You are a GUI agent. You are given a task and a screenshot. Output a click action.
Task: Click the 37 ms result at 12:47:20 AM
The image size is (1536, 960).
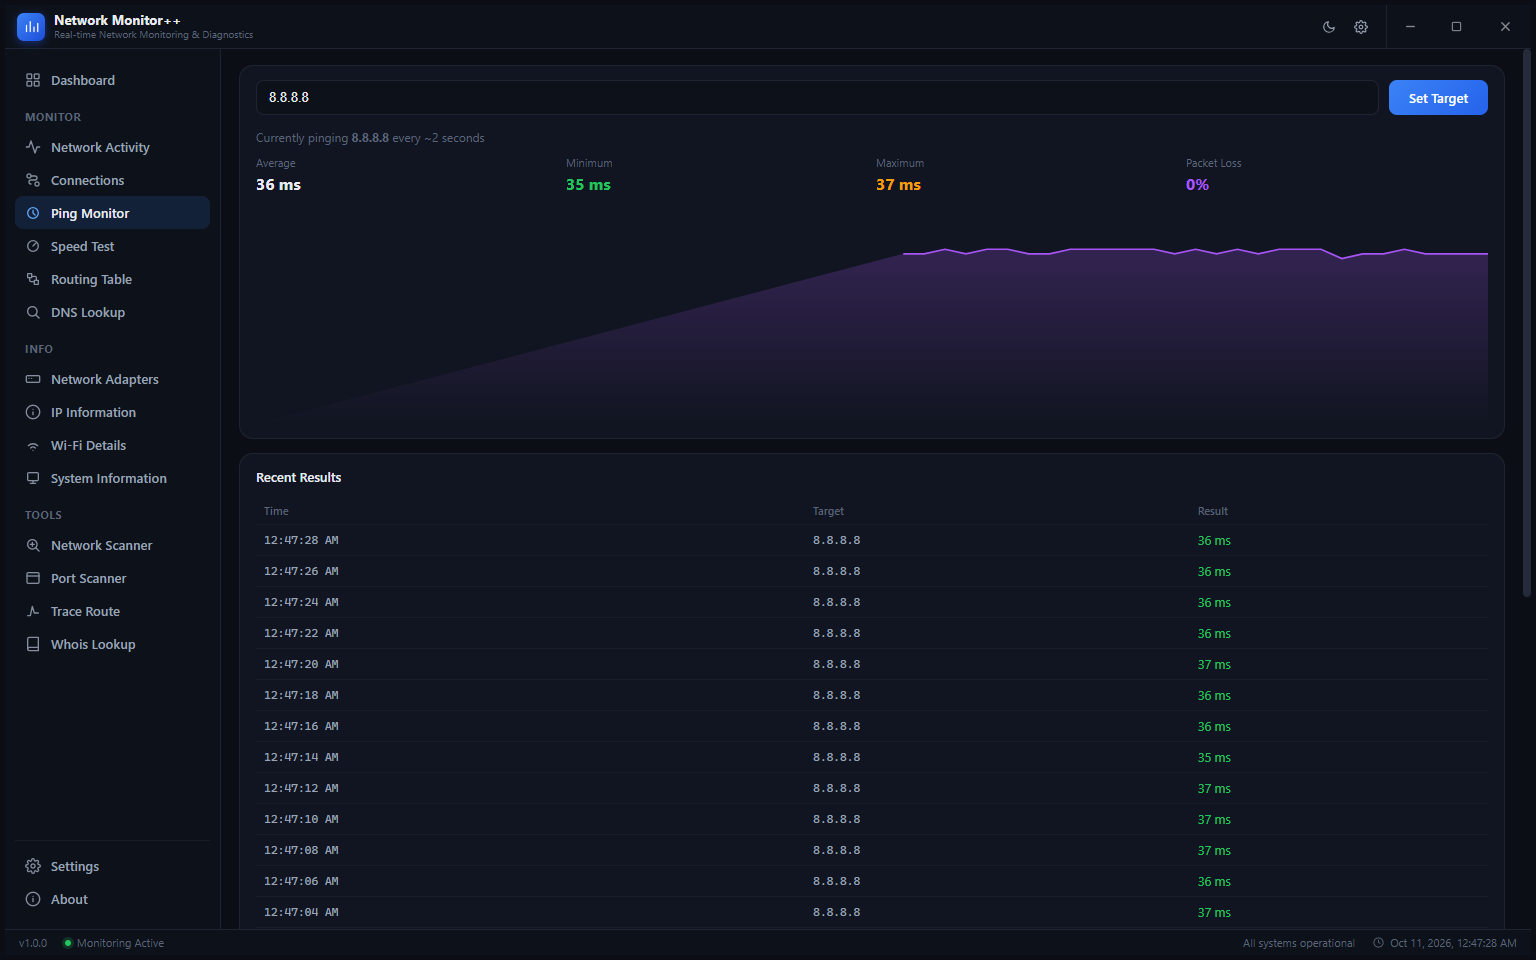1214,665
